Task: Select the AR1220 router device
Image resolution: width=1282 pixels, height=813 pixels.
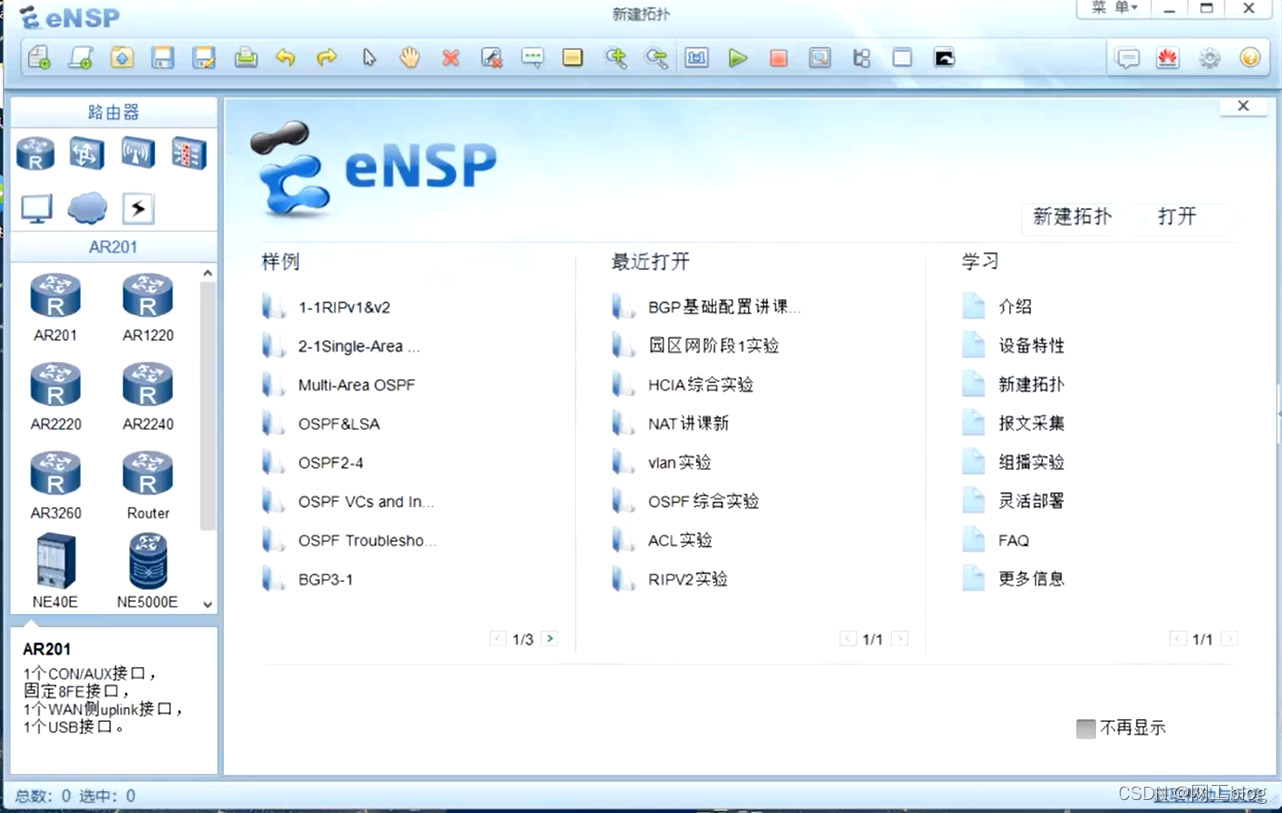Action: tap(148, 308)
